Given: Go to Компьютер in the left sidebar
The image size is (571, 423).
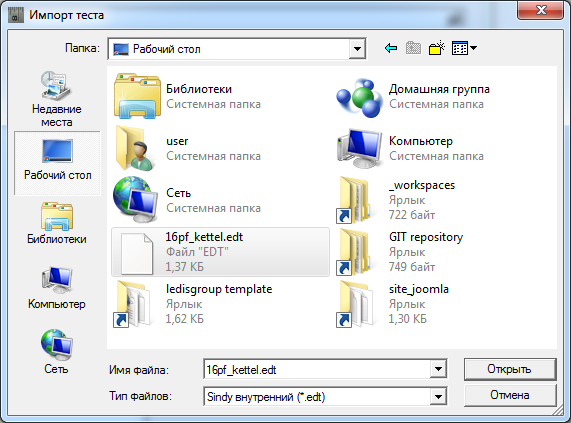Looking at the screenshot, I should (57, 288).
